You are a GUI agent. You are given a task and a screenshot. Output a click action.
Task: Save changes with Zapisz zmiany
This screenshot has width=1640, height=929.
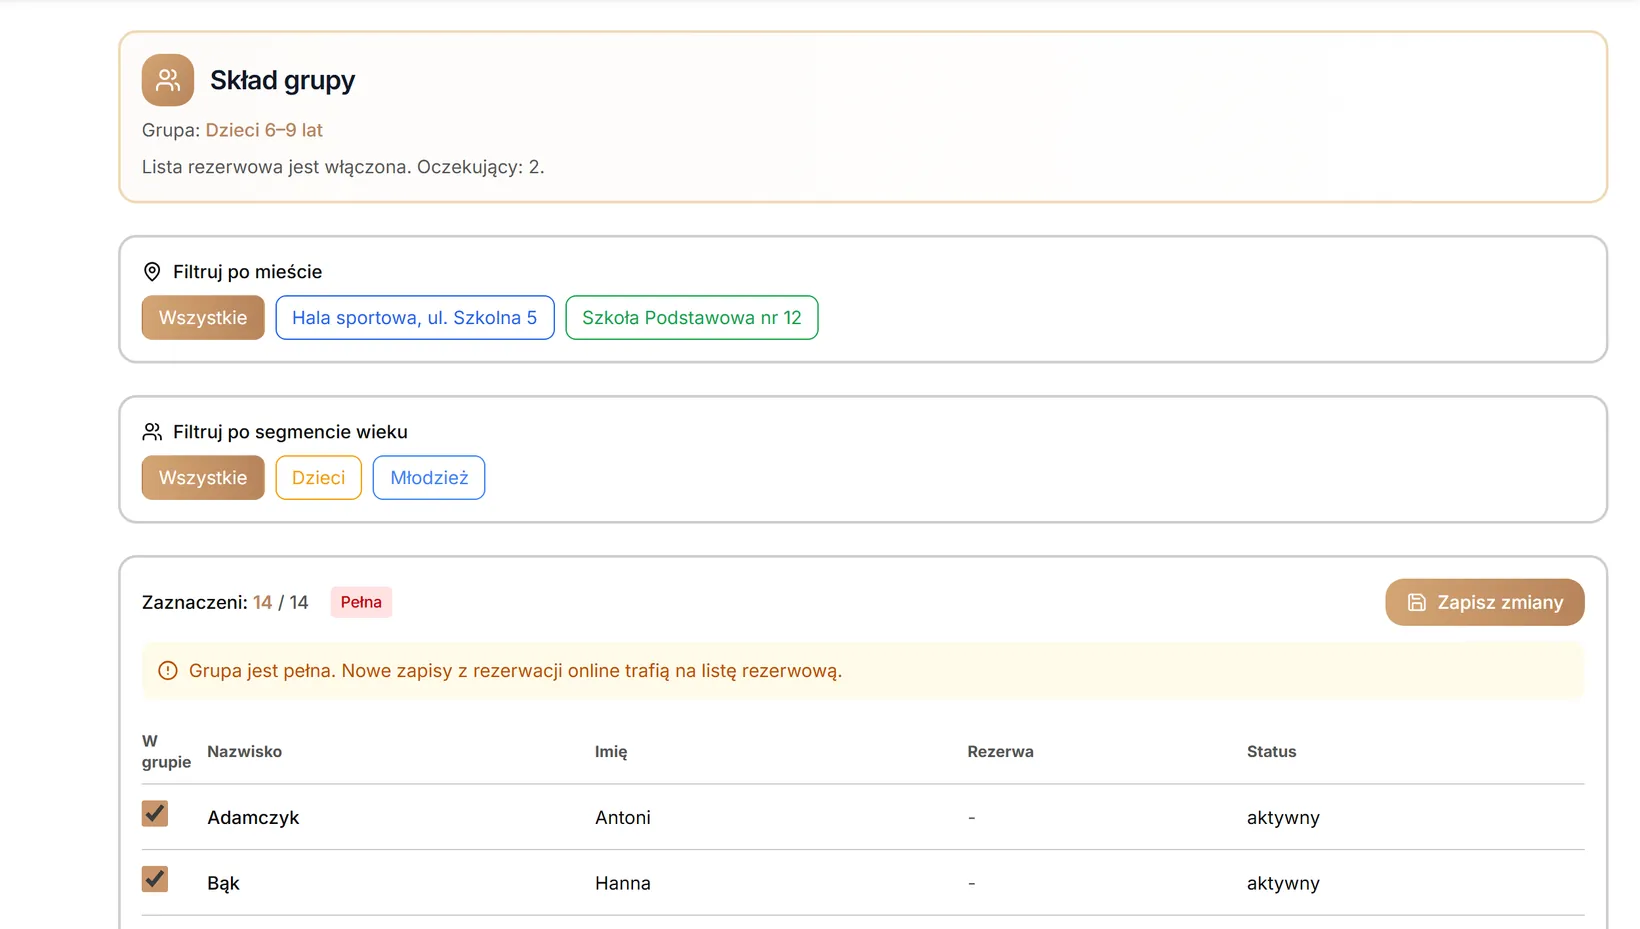1485,602
